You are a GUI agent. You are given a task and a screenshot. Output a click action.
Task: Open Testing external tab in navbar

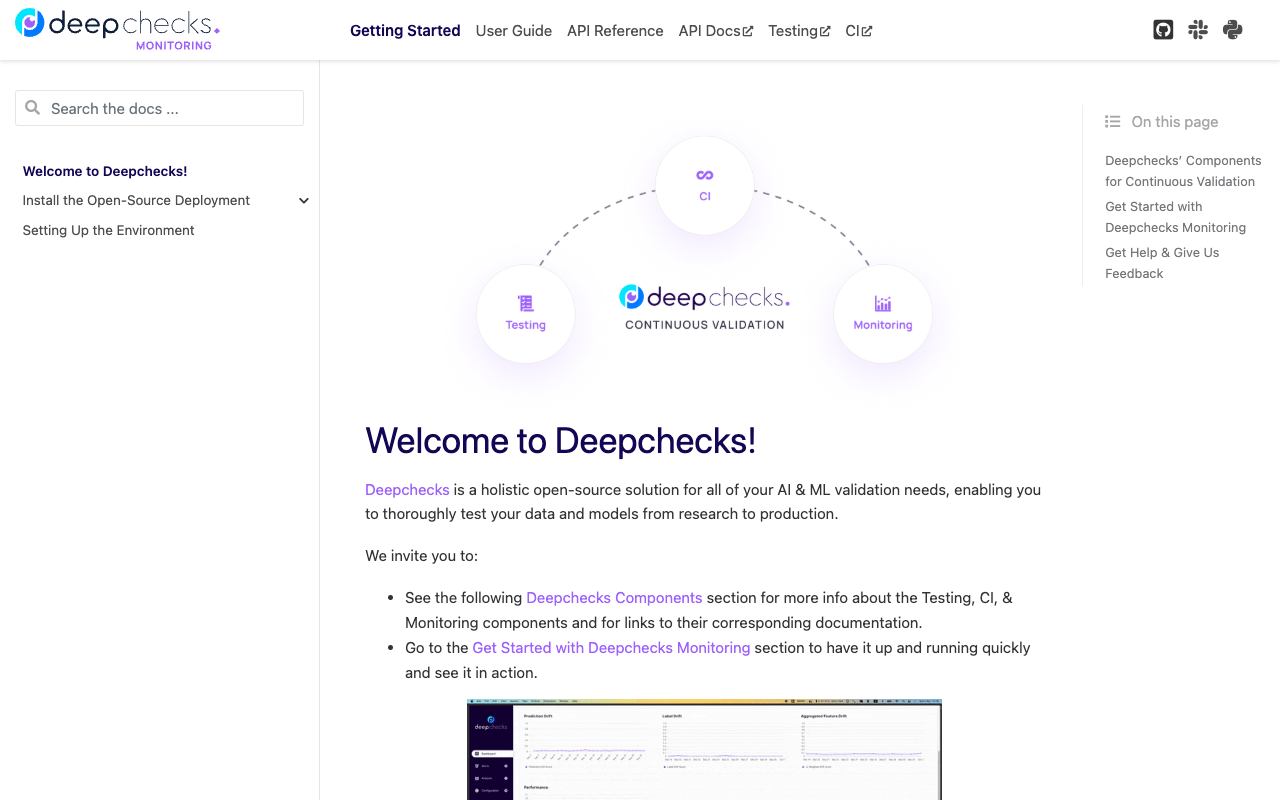click(x=799, y=31)
